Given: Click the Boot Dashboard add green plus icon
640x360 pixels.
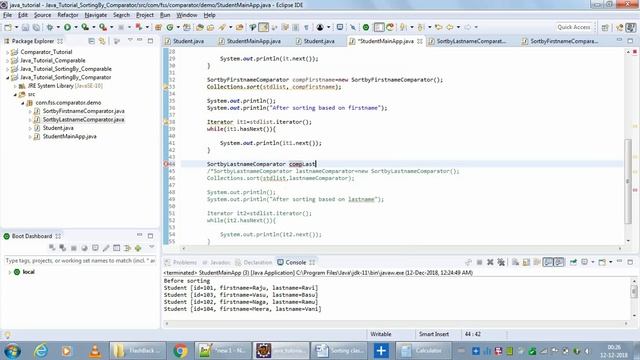Looking at the screenshot, I should point(138,248).
